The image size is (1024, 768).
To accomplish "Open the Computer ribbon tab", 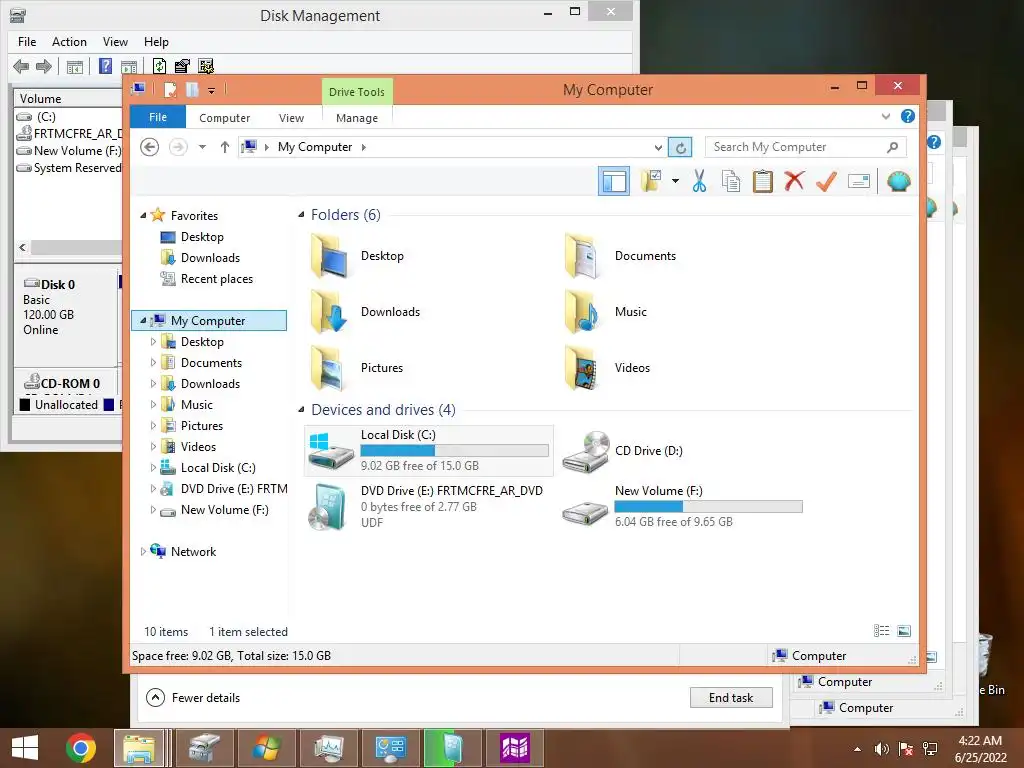I will click(224, 118).
